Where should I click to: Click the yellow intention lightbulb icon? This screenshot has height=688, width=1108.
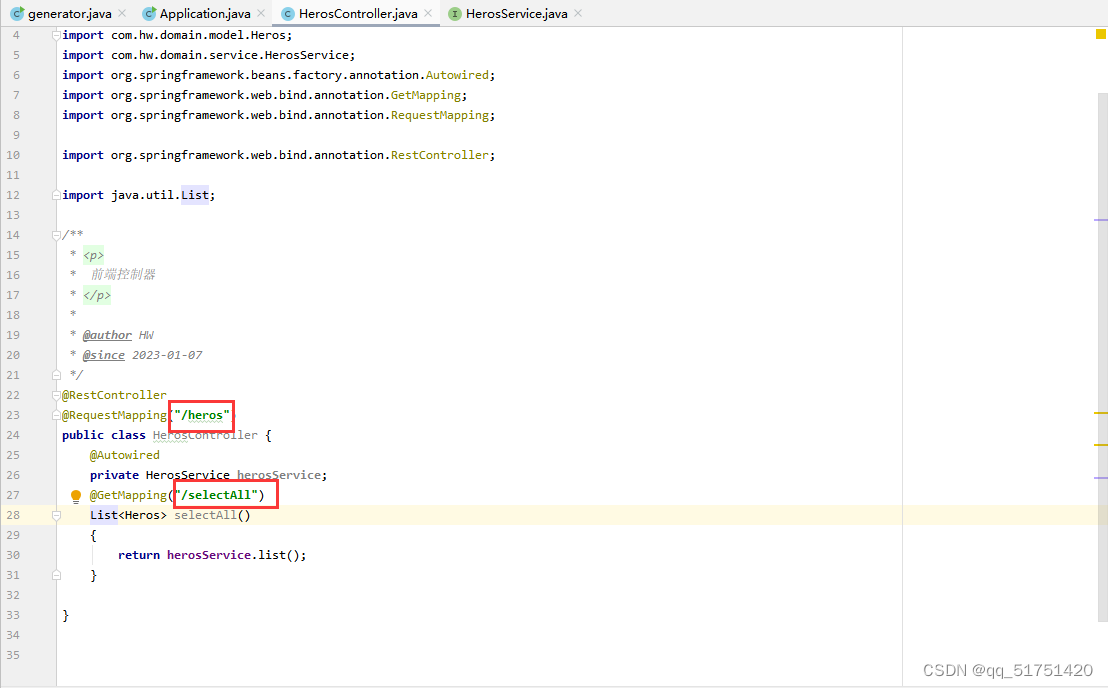pyautogui.click(x=76, y=496)
